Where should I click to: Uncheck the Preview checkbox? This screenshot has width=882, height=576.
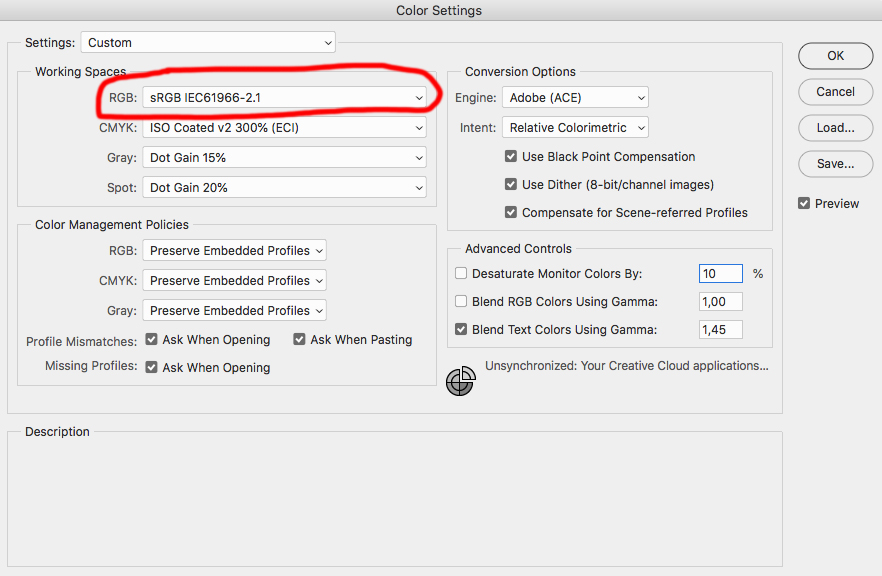tap(804, 203)
